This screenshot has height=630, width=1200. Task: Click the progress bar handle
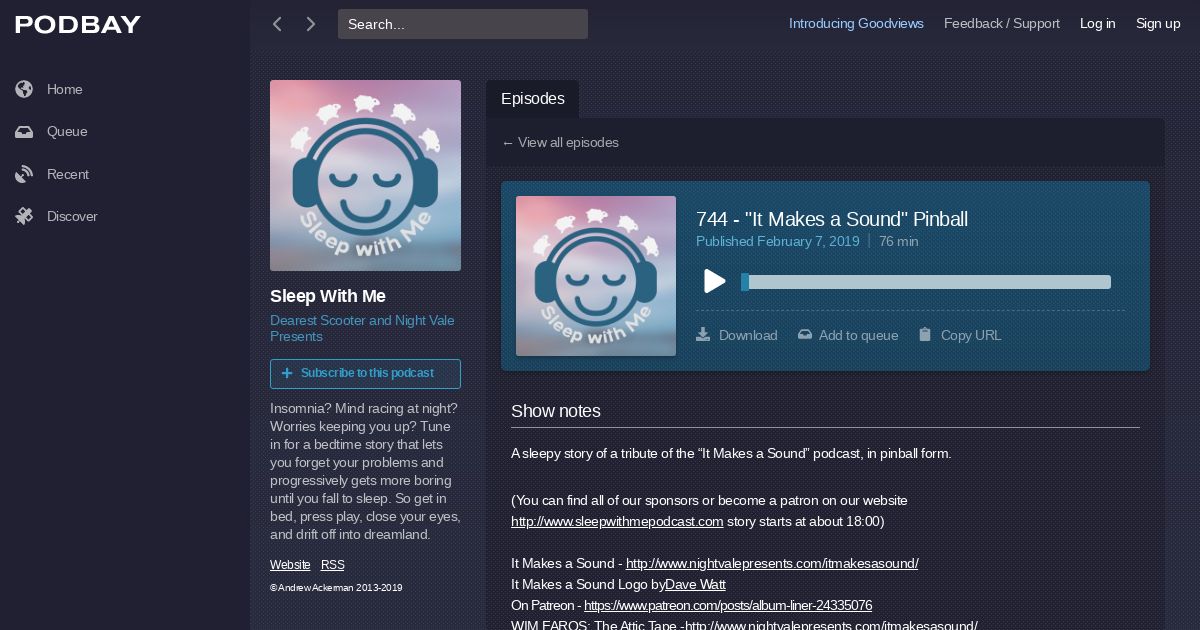coord(745,282)
